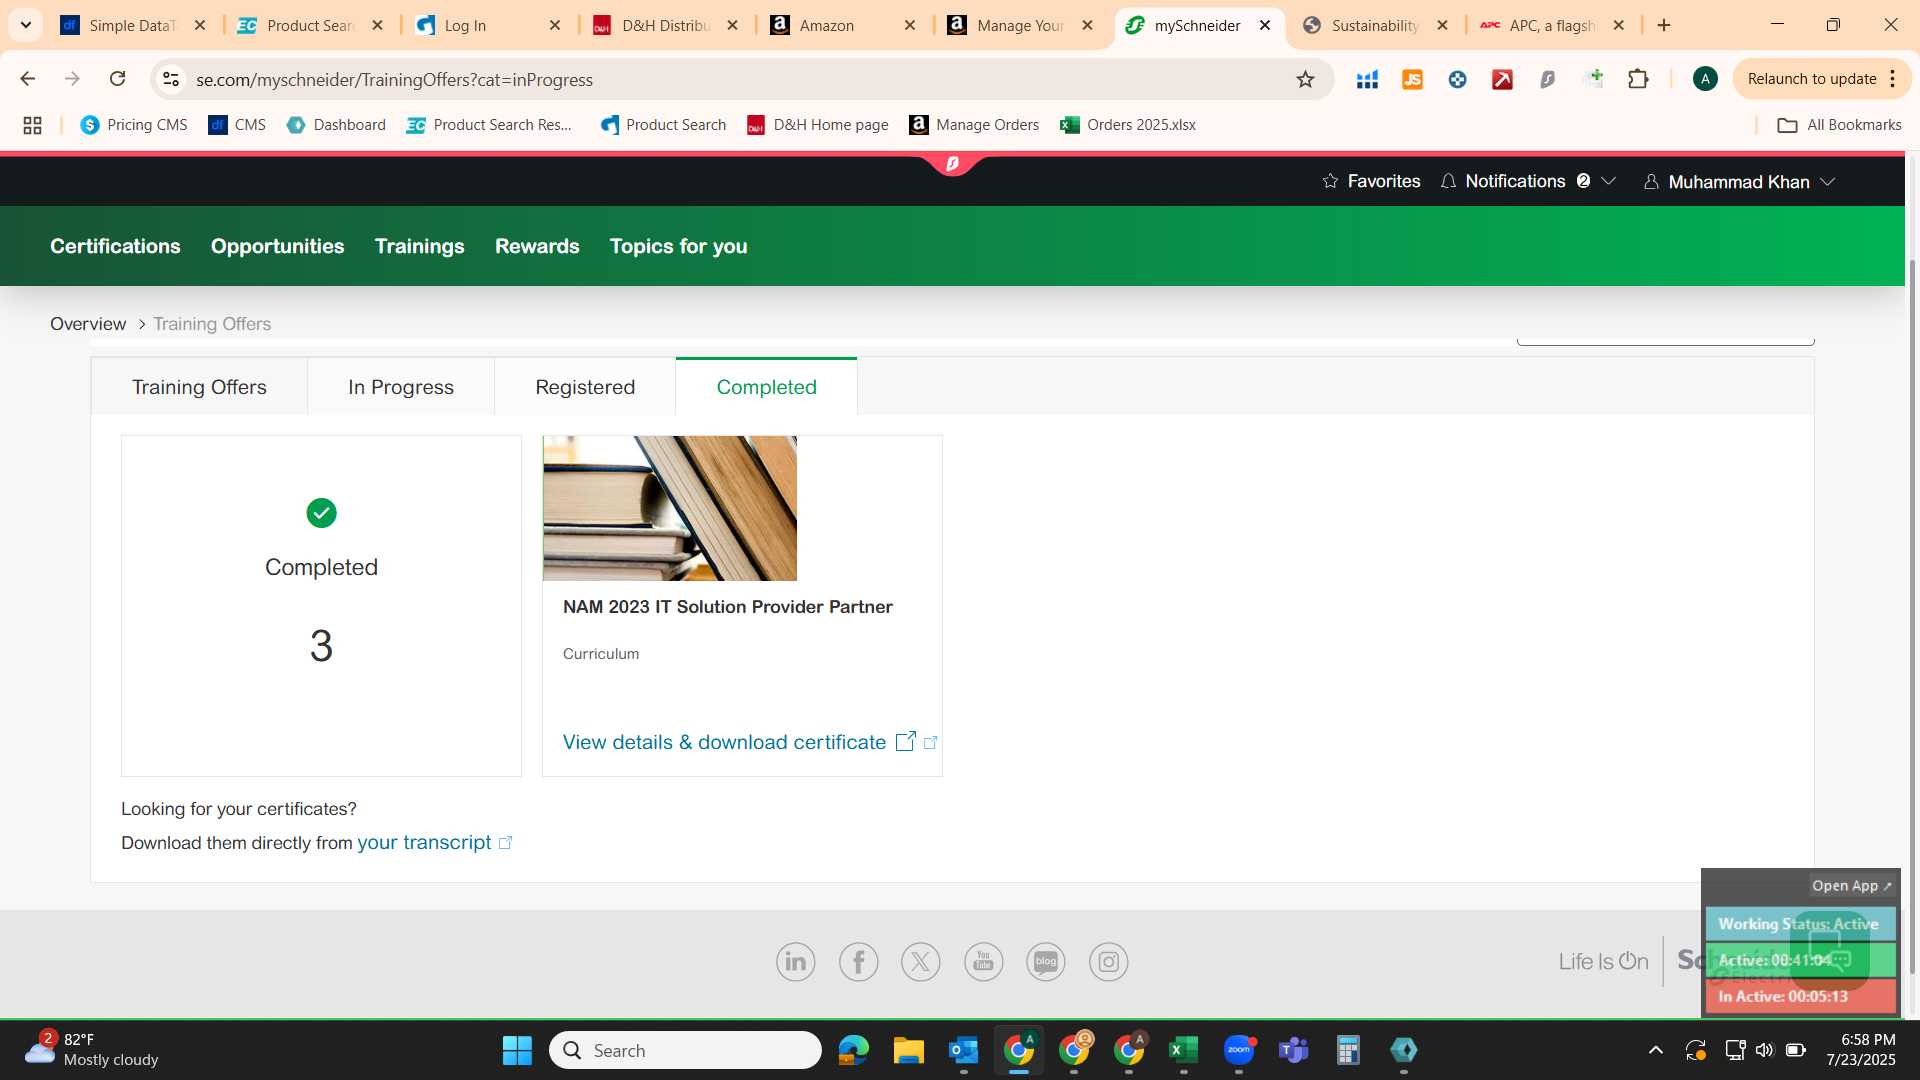Open Opportunities menu
The height and width of the screenshot is (1080, 1920).
[x=277, y=246]
